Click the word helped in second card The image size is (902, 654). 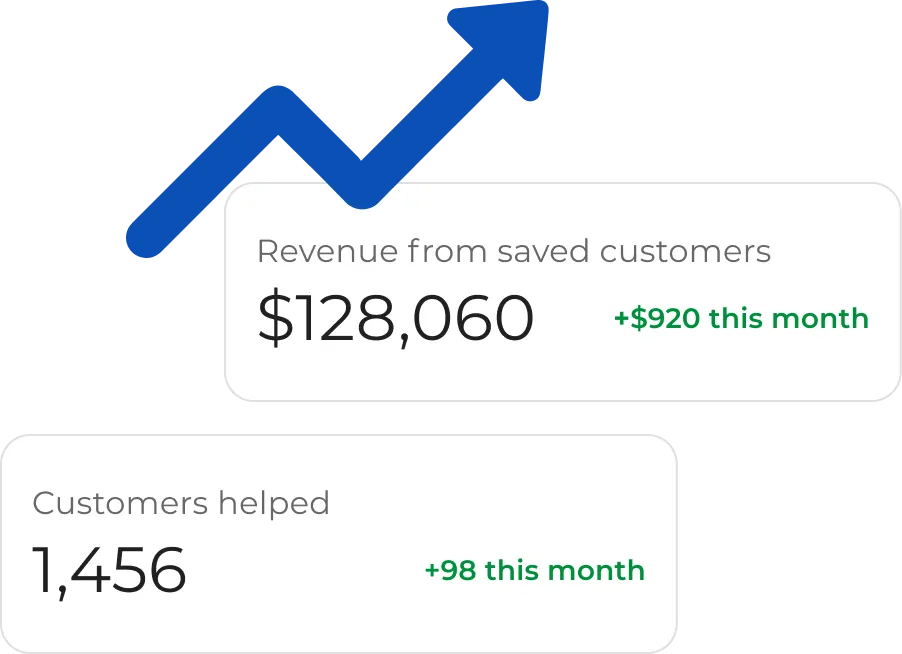tap(274, 503)
